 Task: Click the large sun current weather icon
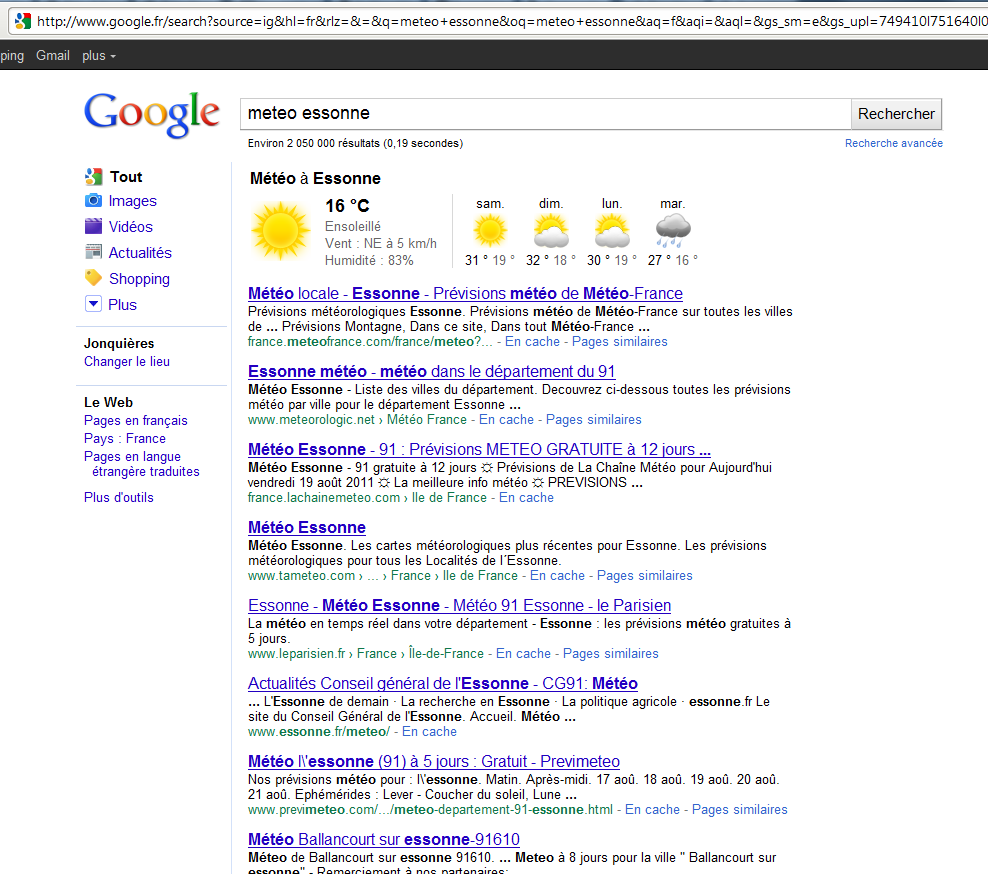280,231
